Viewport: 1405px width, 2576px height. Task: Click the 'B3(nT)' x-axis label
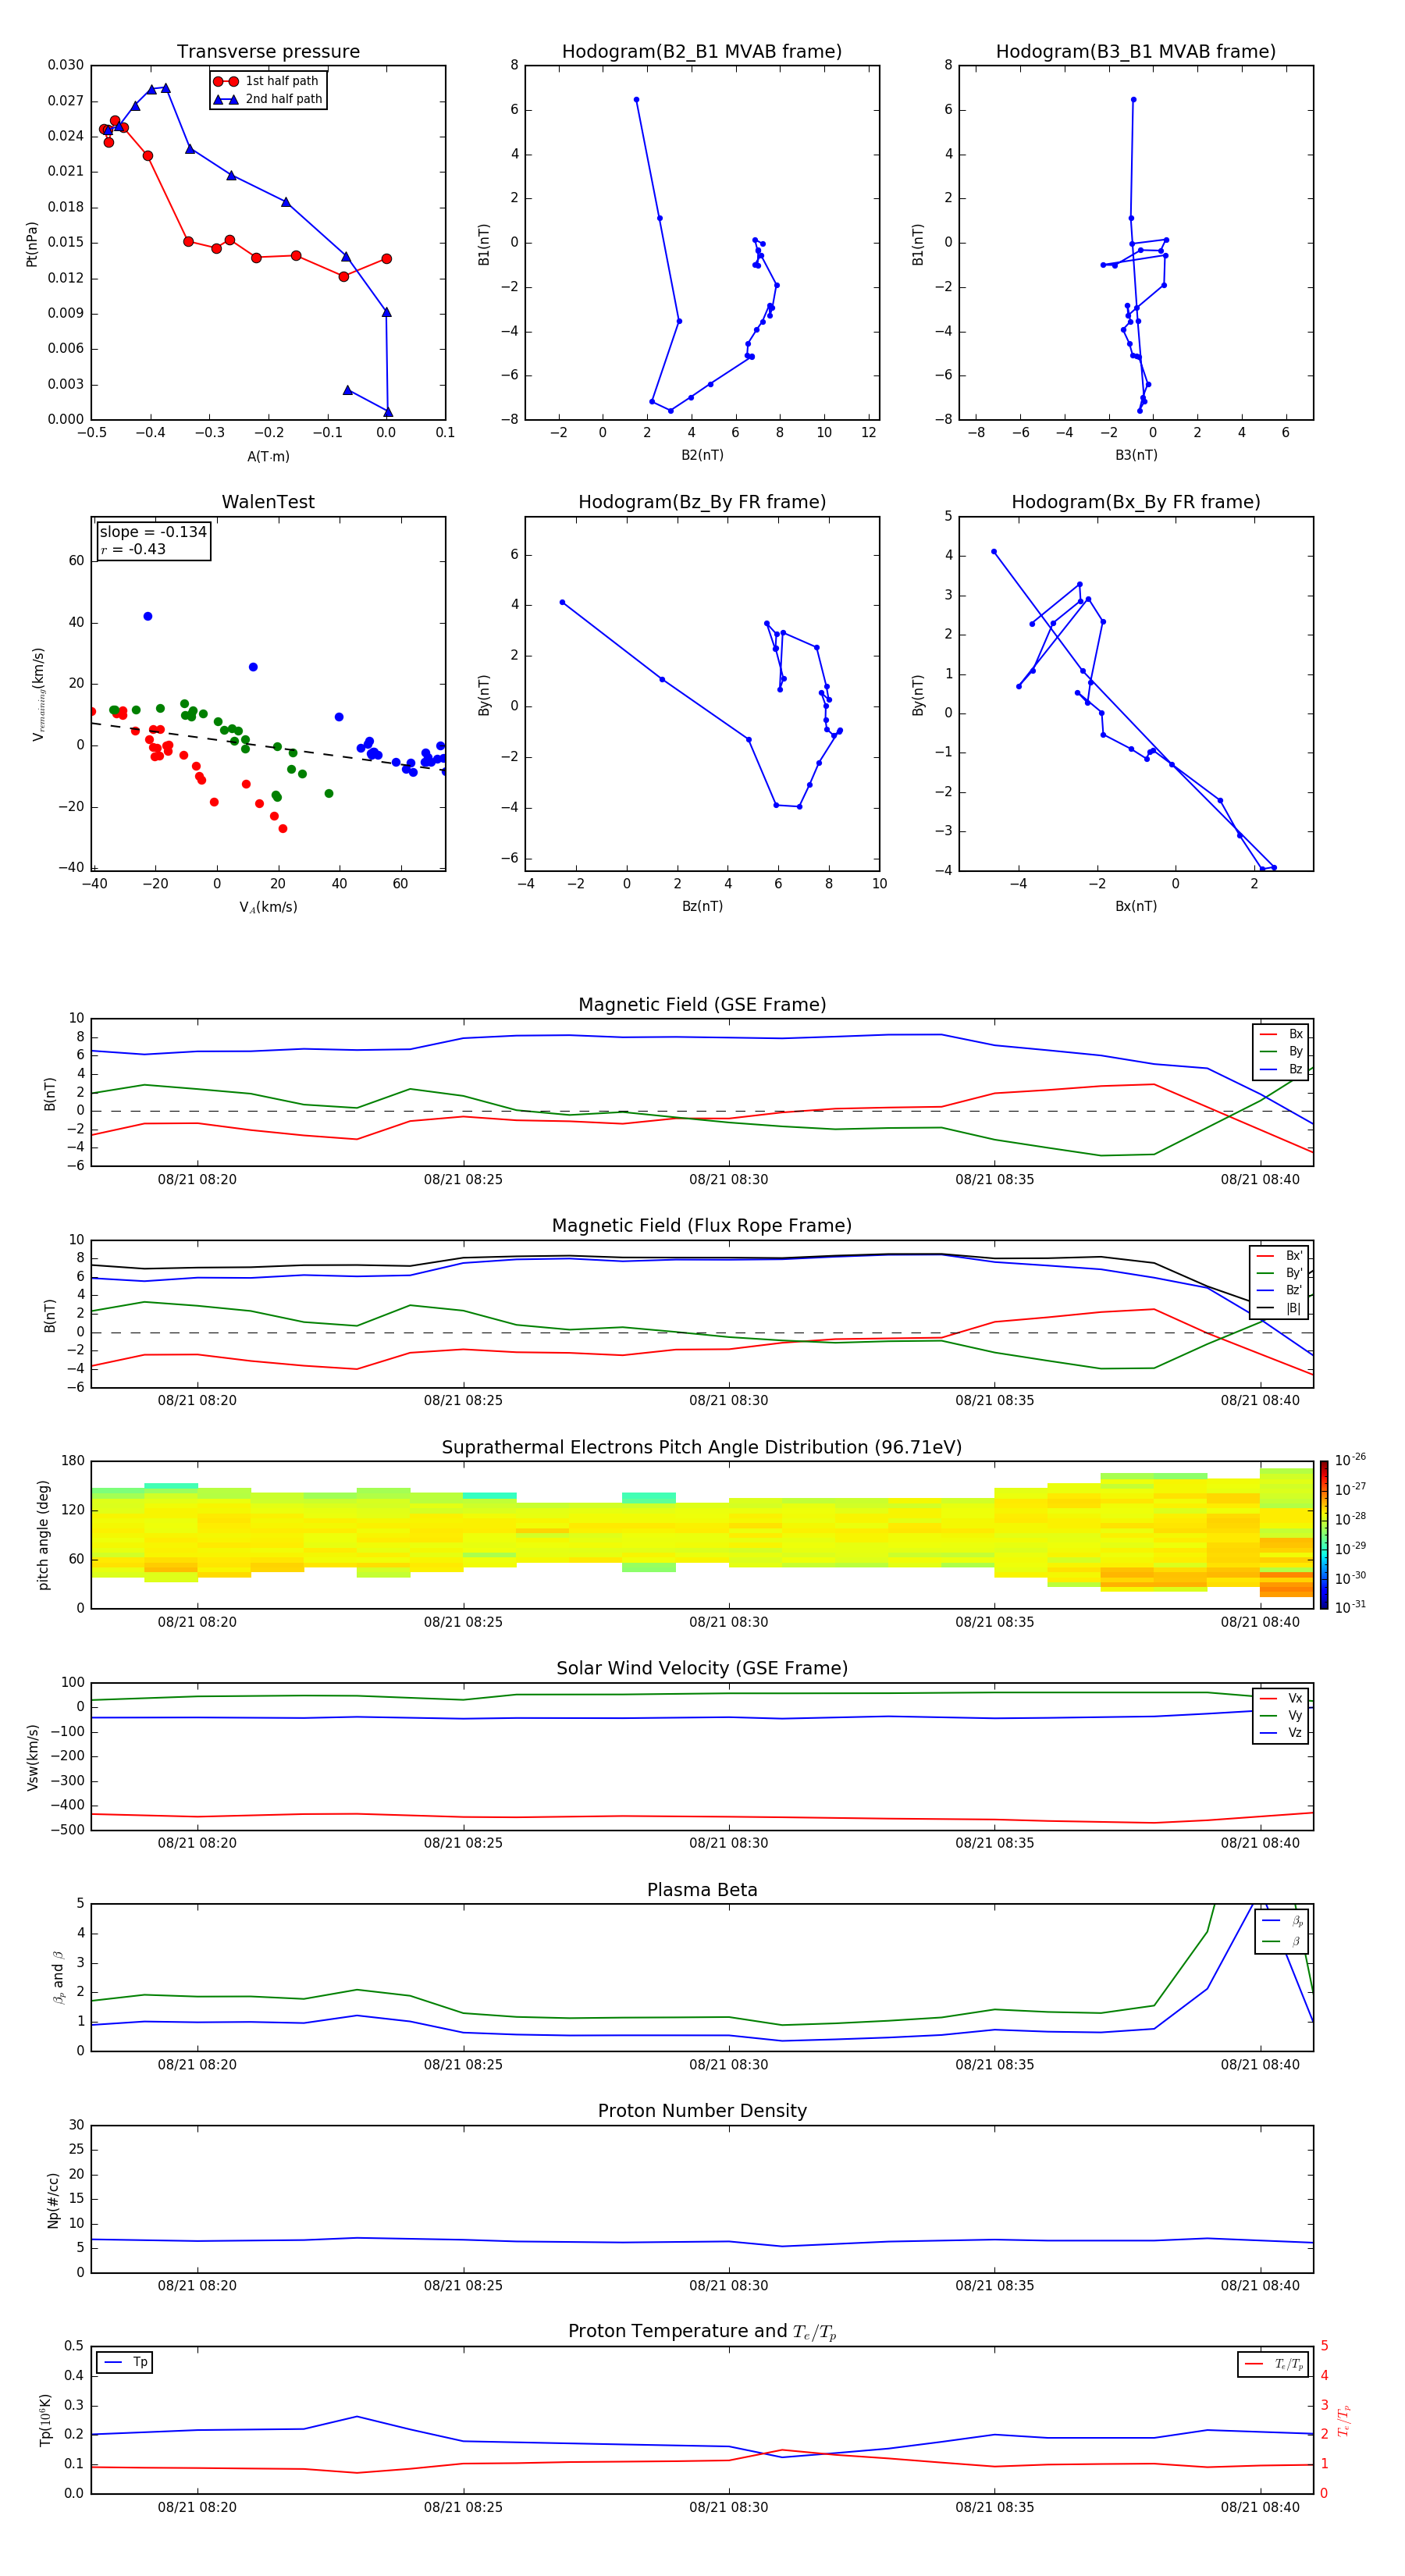[1136, 455]
